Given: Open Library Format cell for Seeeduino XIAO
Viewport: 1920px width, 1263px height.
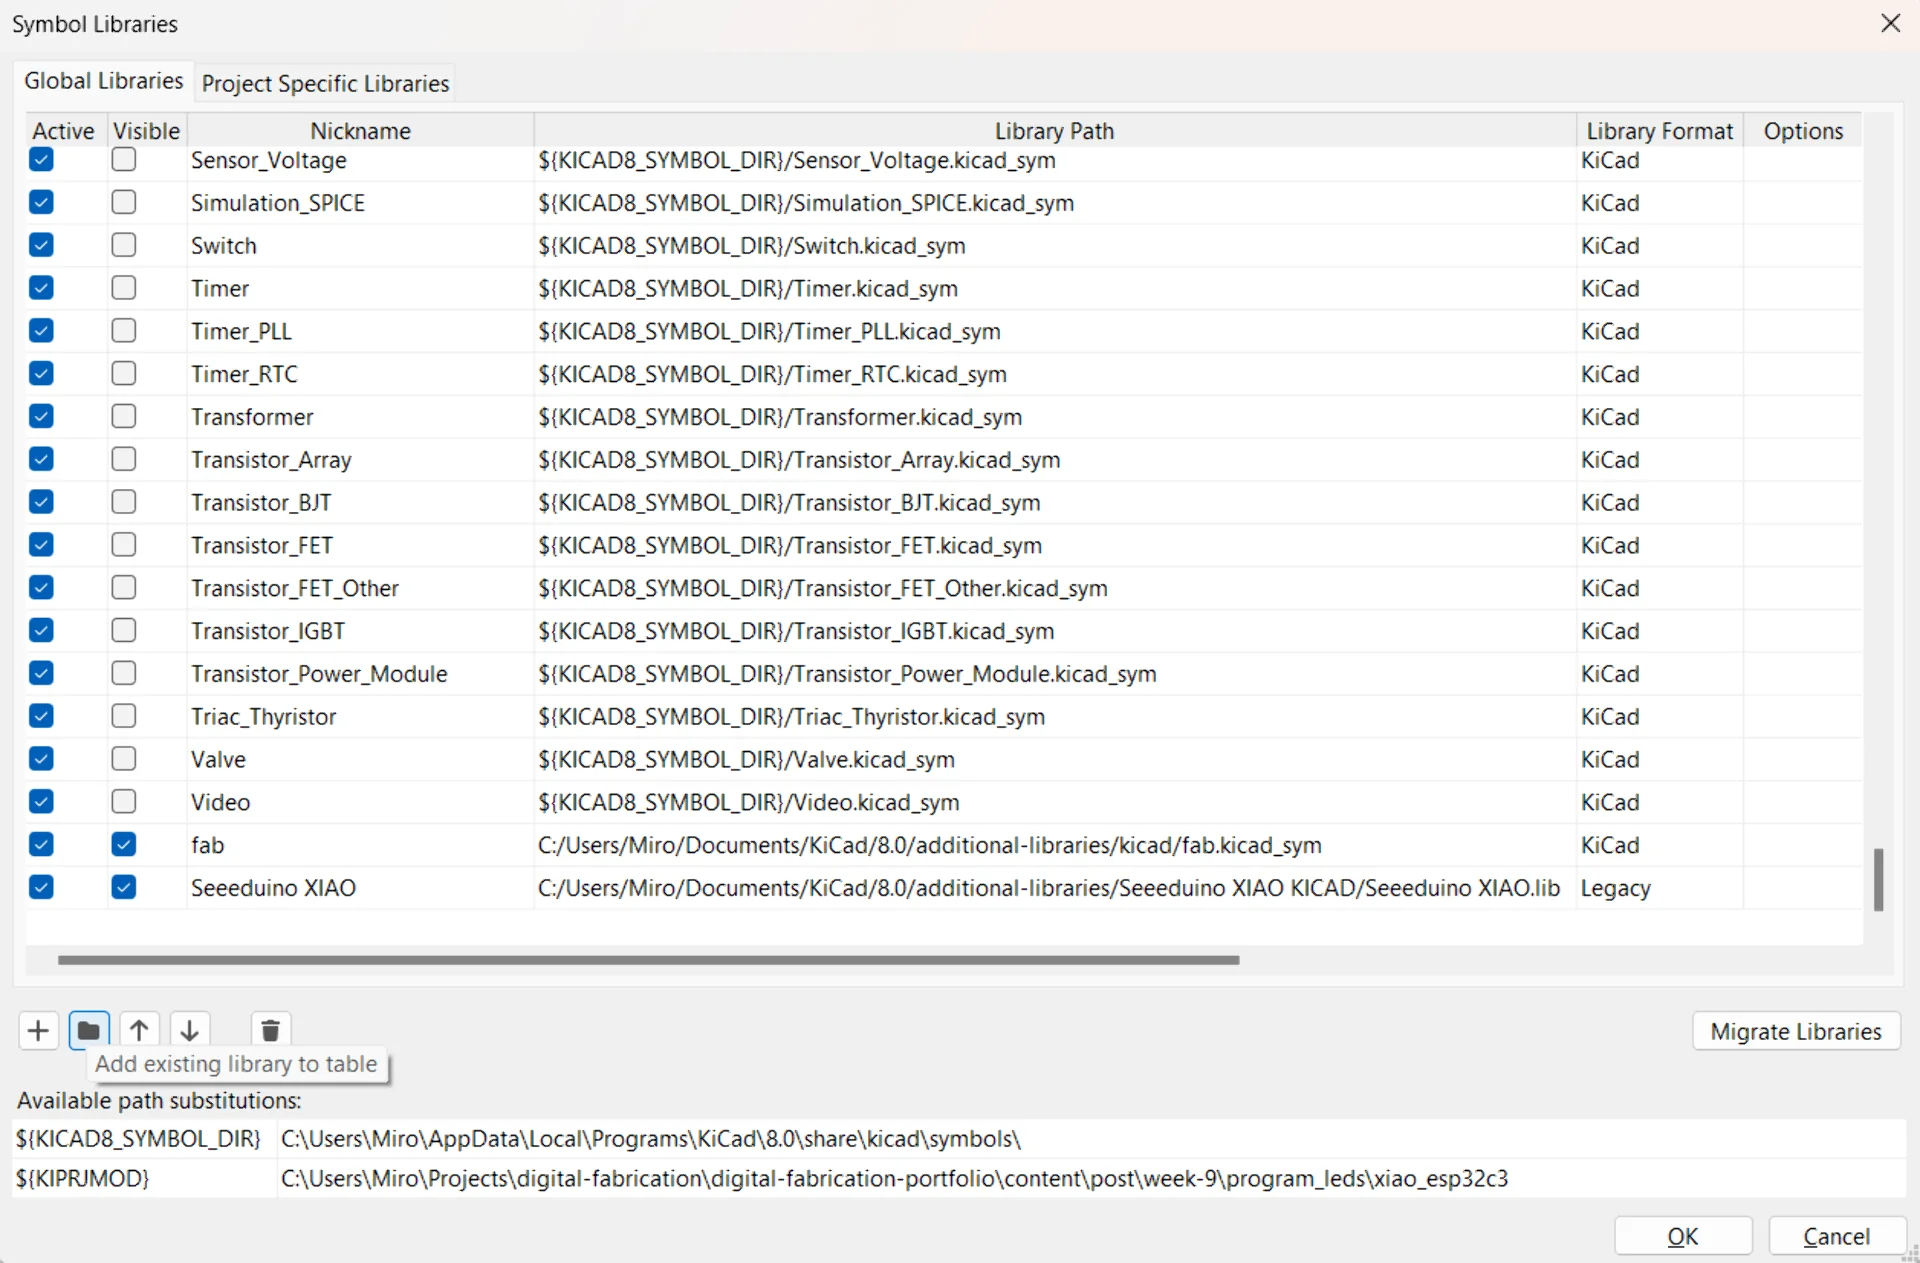Looking at the screenshot, I should point(1660,888).
